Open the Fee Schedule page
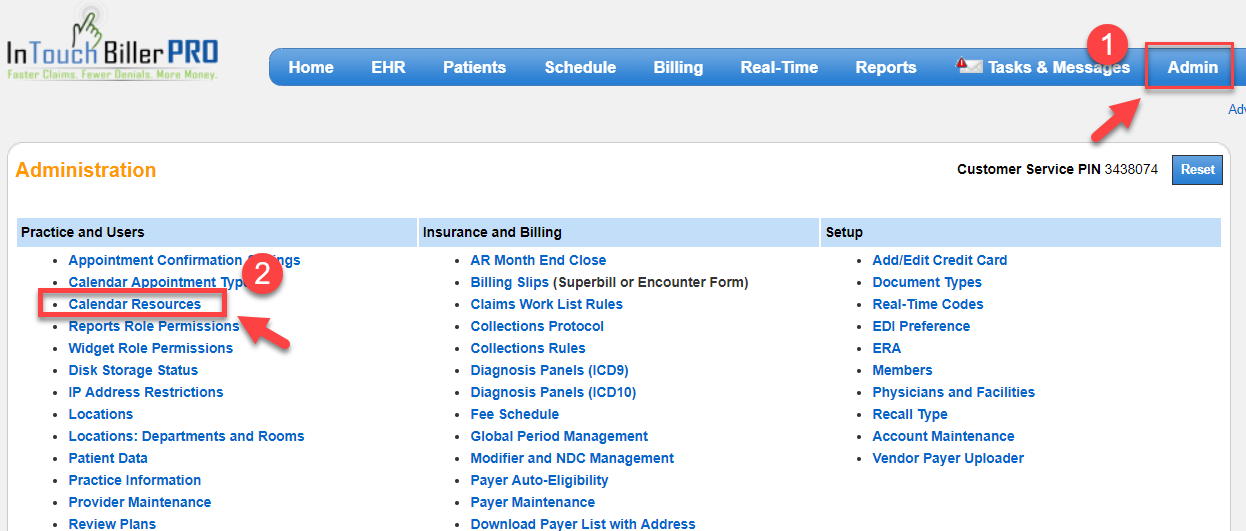The width and height of the screenshot is (1246, 531). tap(514, 414)
